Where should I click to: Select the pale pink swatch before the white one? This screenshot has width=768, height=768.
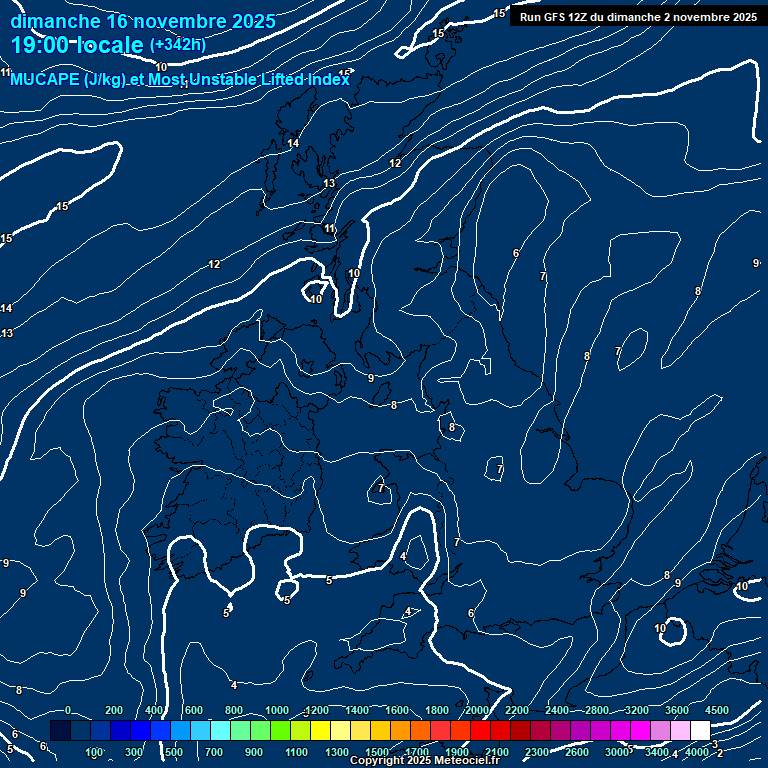680,730
